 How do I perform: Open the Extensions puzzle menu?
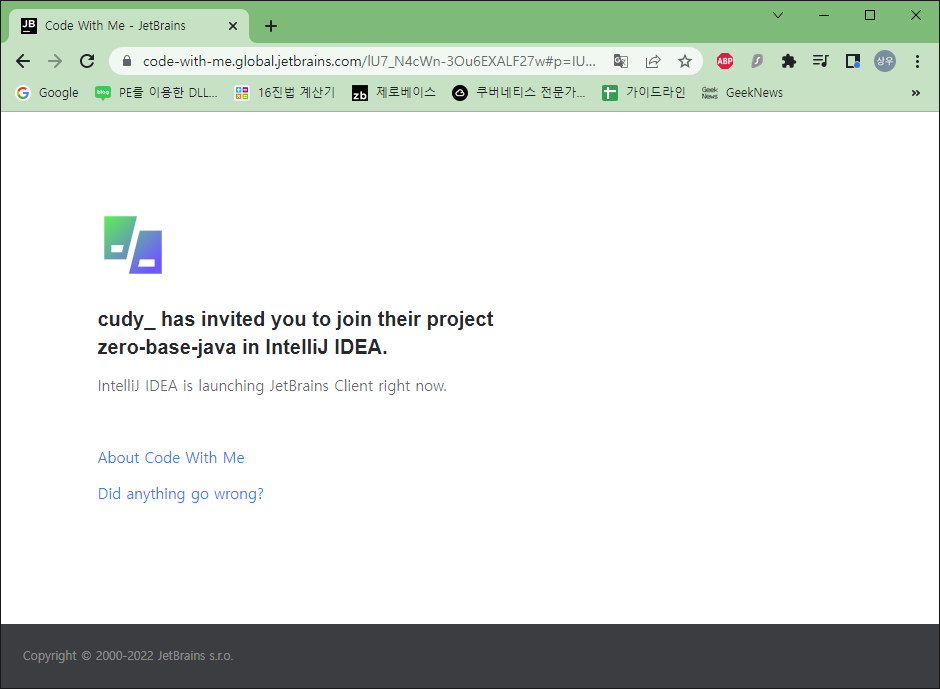click(789, 61)
